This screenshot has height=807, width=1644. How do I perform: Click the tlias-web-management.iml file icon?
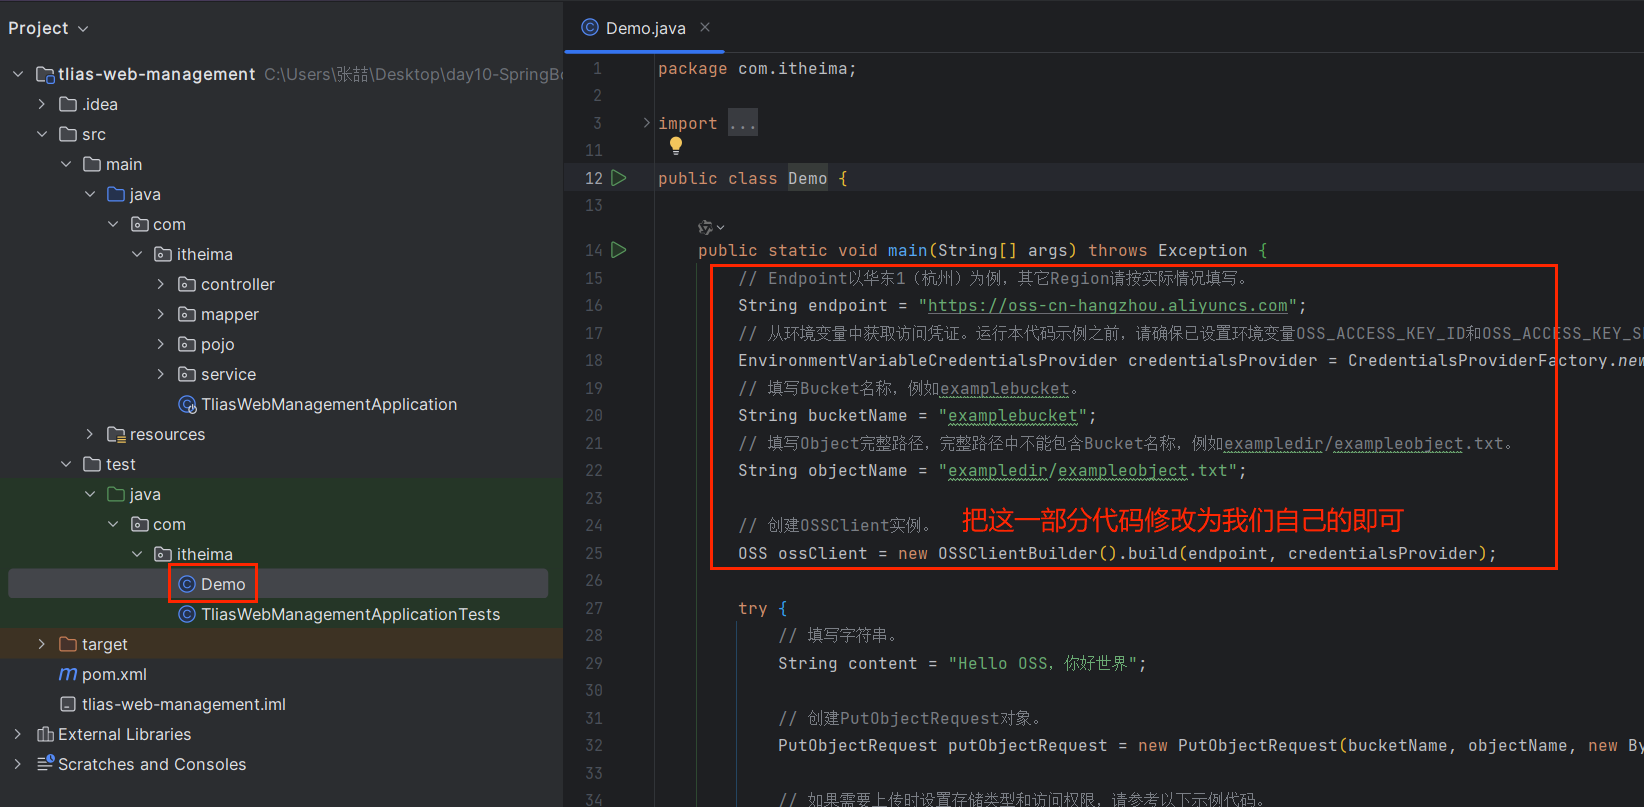[68, 704]
